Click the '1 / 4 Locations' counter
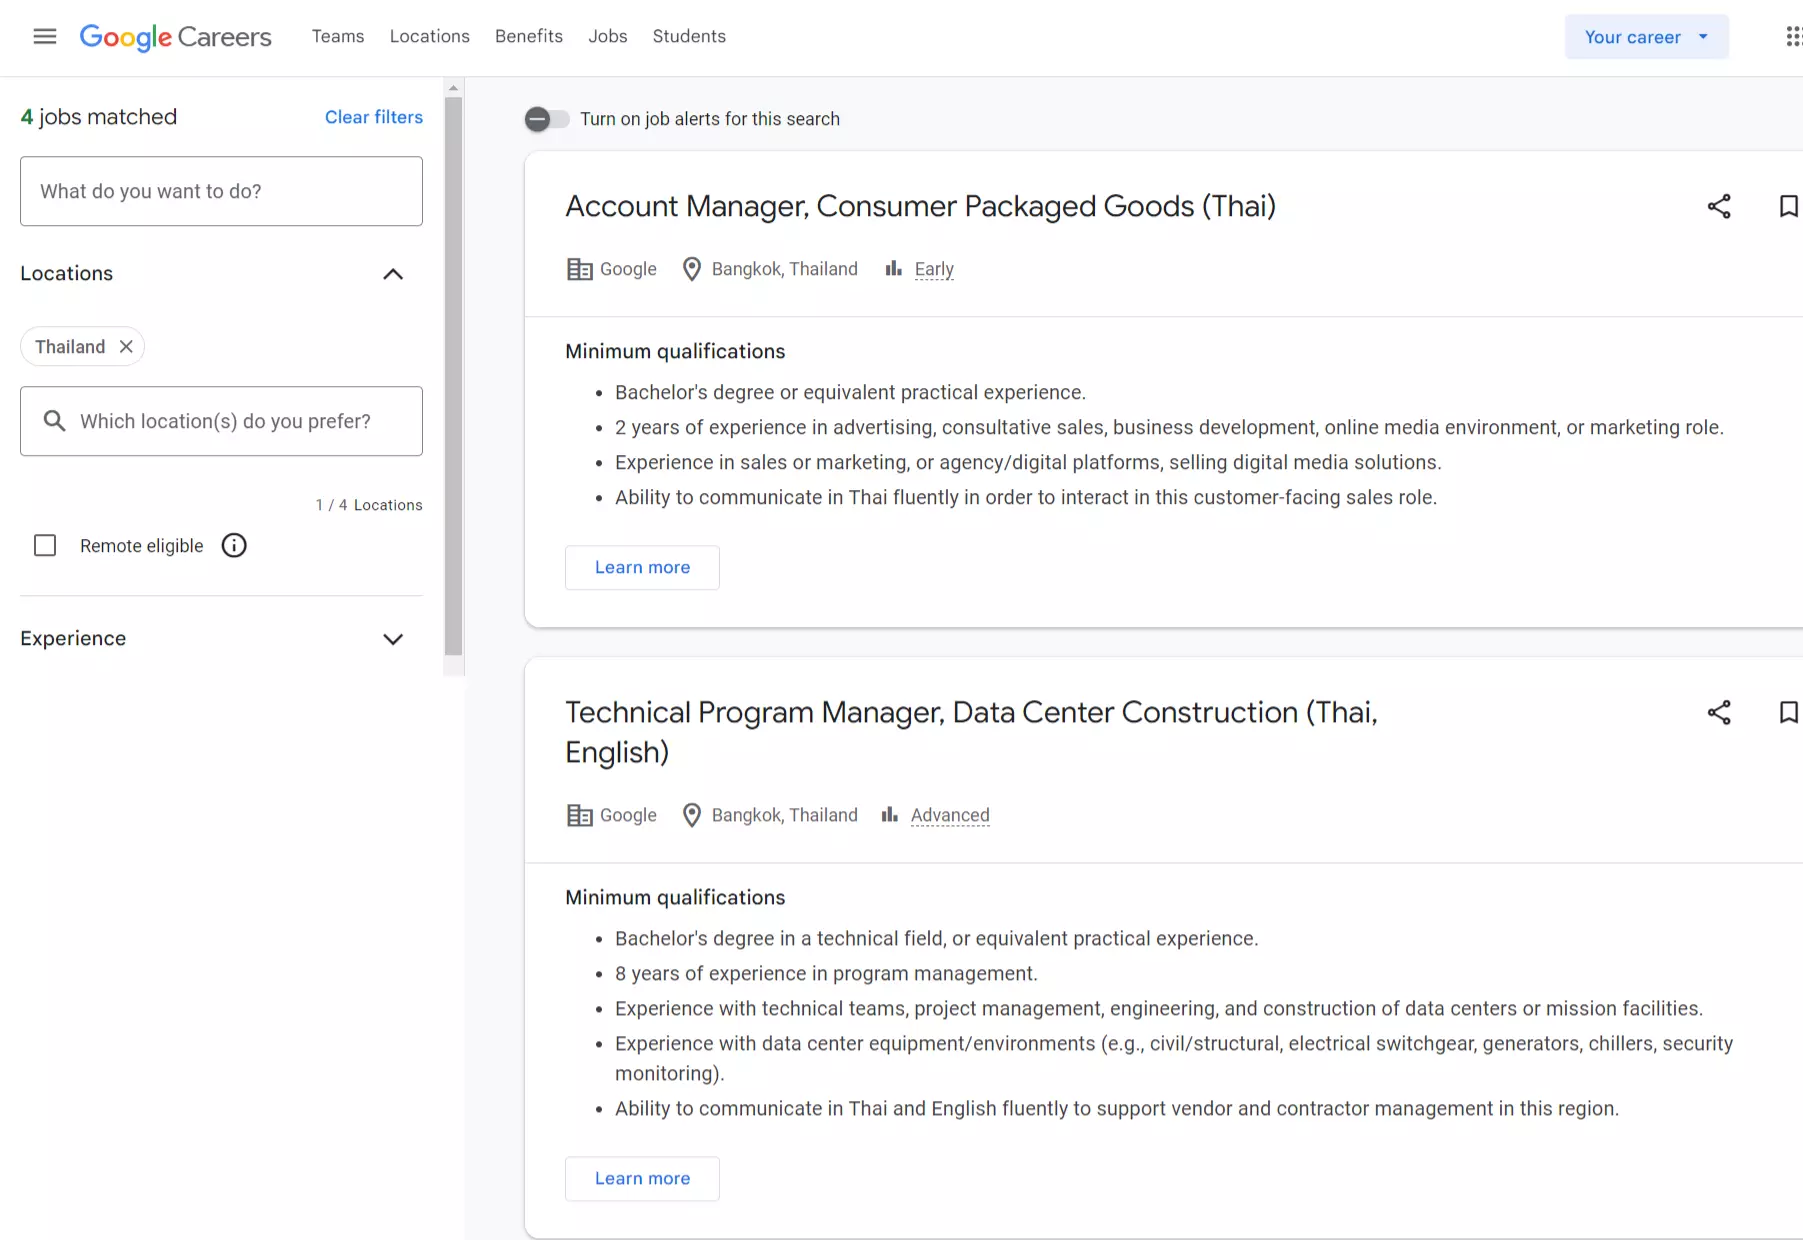 click(369, 505)
